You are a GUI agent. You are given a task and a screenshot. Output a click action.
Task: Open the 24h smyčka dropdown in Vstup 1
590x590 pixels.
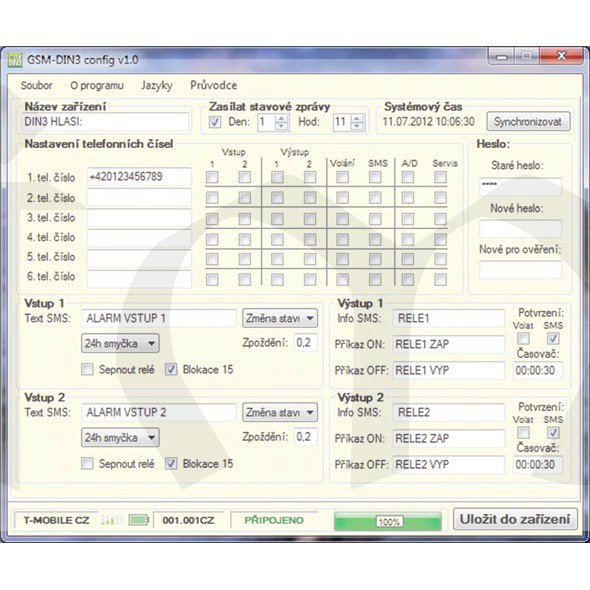pyautogui.click(x=120, y=343)
